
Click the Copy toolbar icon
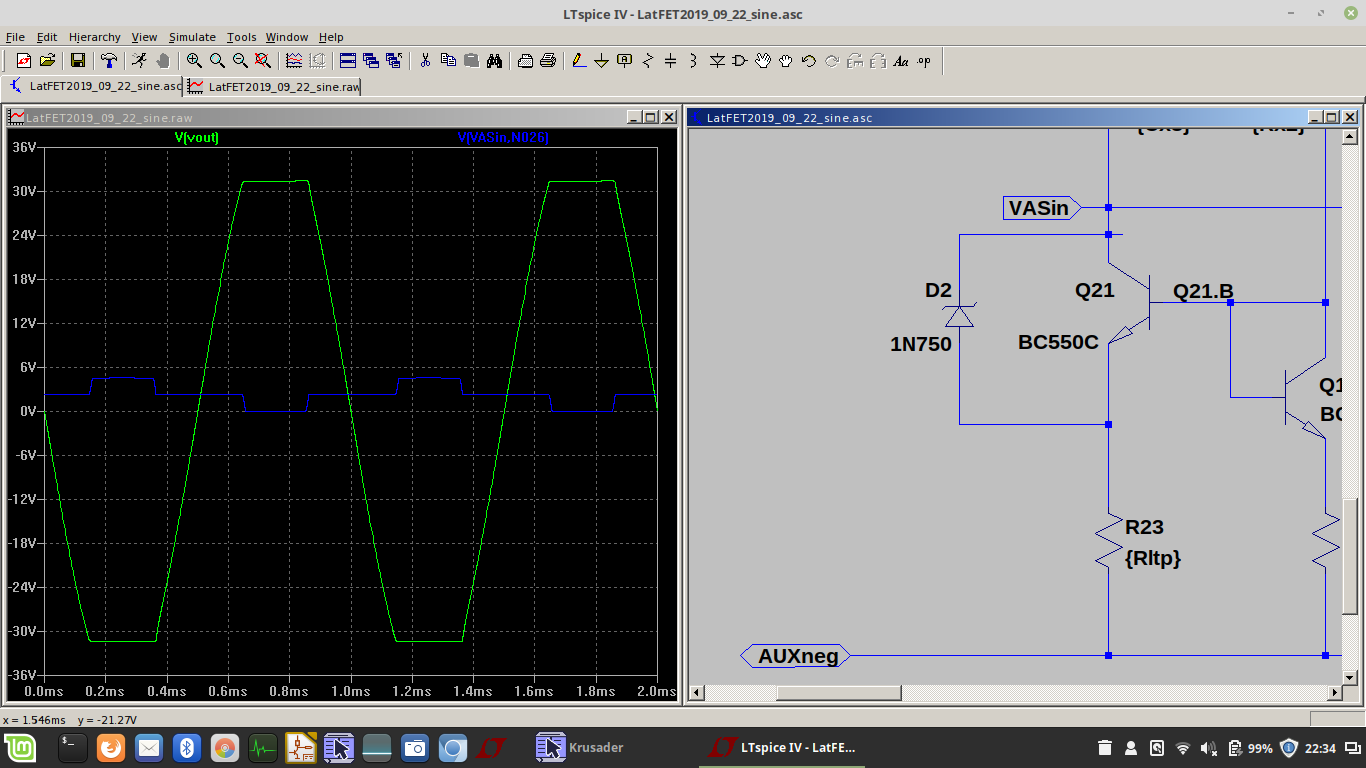448,61
